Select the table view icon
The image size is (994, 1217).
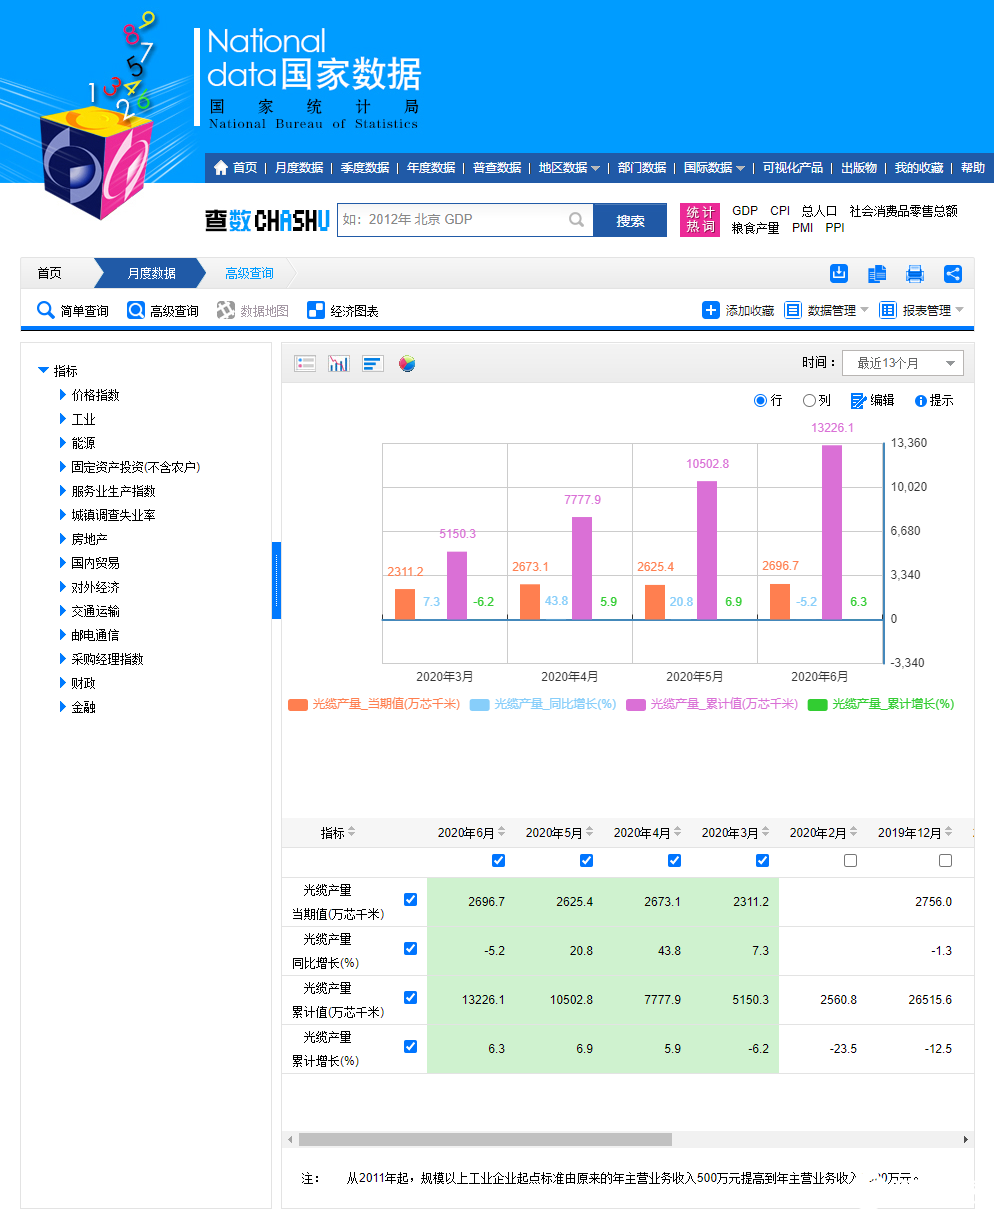(305, 363)
